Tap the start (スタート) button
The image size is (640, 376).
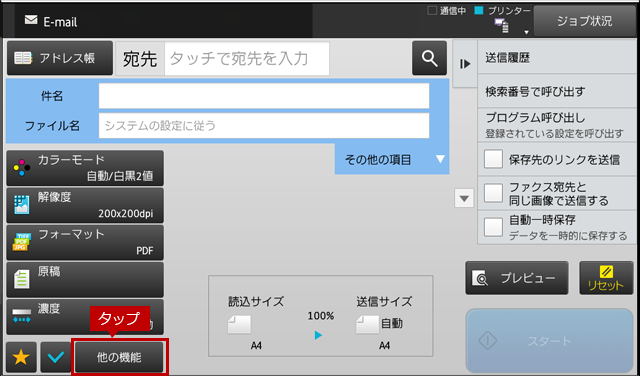[x=549, y=341]
